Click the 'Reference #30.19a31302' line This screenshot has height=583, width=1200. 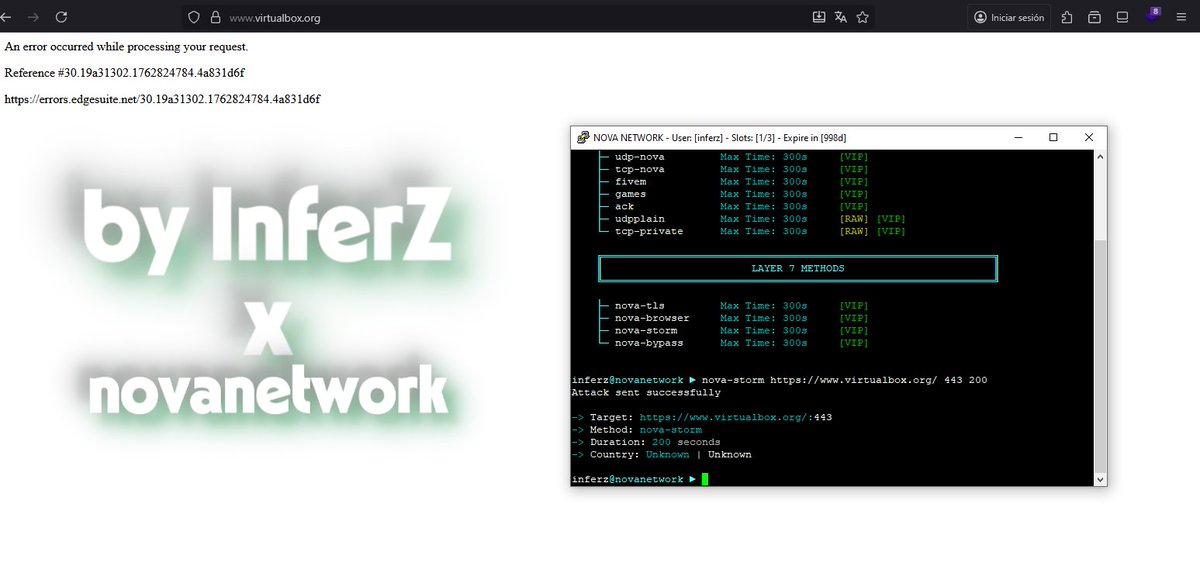pos(125,72)
